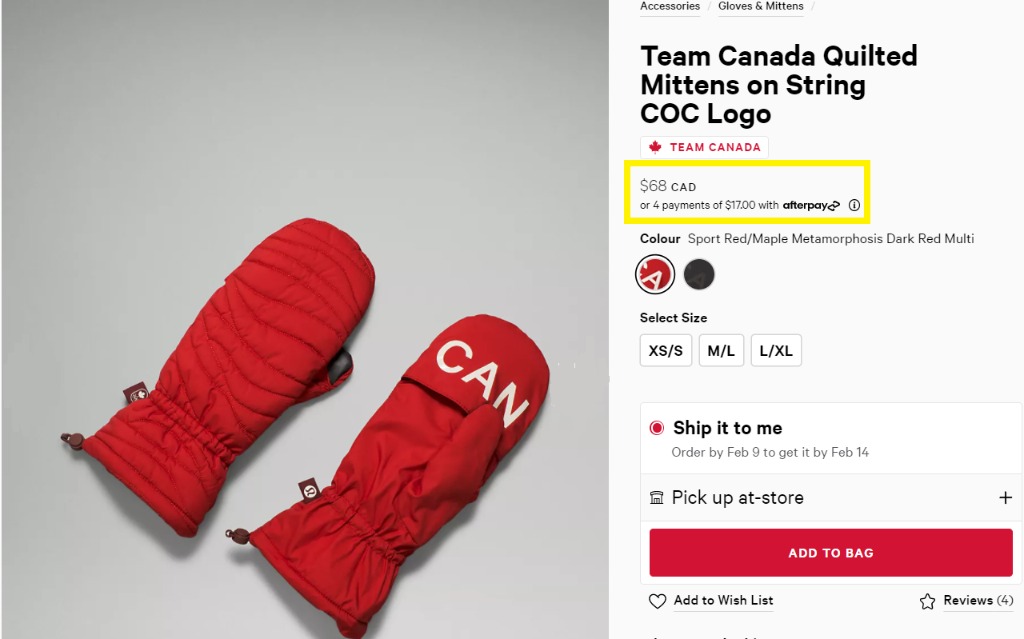Select the Ship it to me option
The image size is (1024, 639).
[657, 428]
